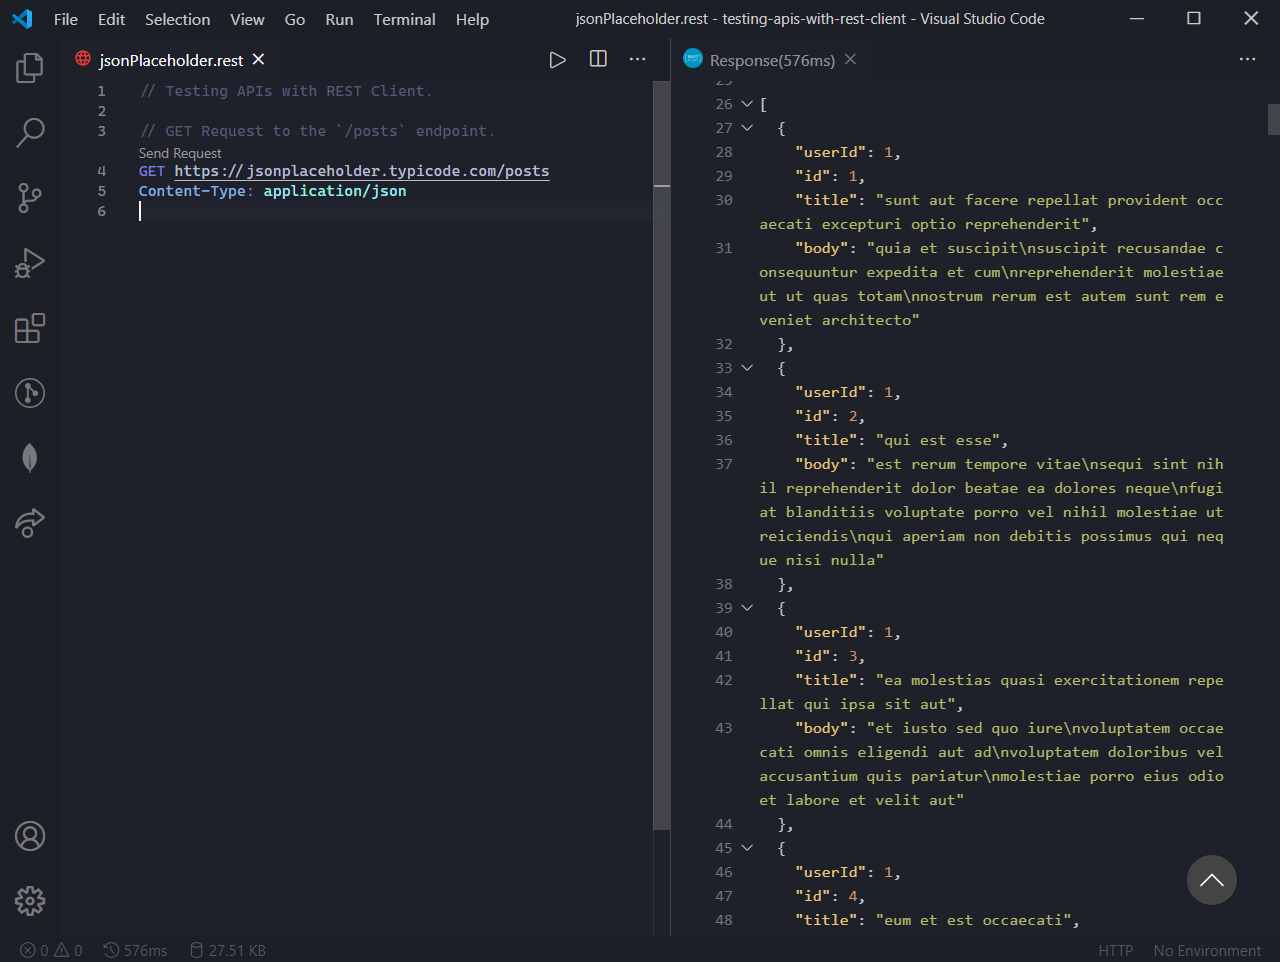The image size is (1280, 962).
Task: Open the Search view
Action: (29, 132)
